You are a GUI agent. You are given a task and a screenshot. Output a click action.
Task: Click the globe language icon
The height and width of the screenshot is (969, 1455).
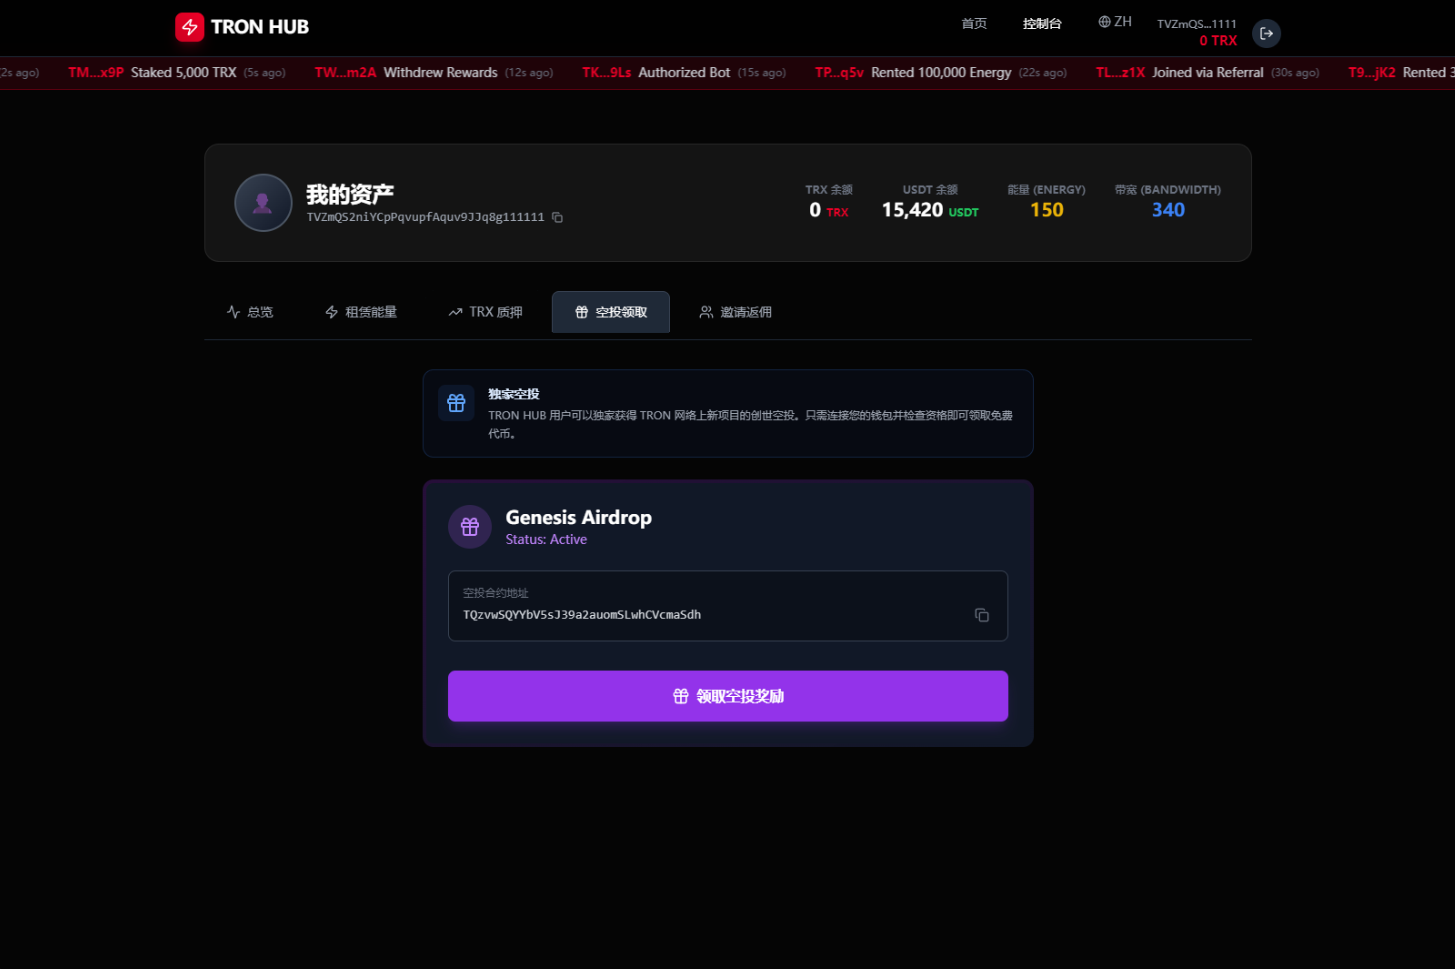coord(1104,22)
